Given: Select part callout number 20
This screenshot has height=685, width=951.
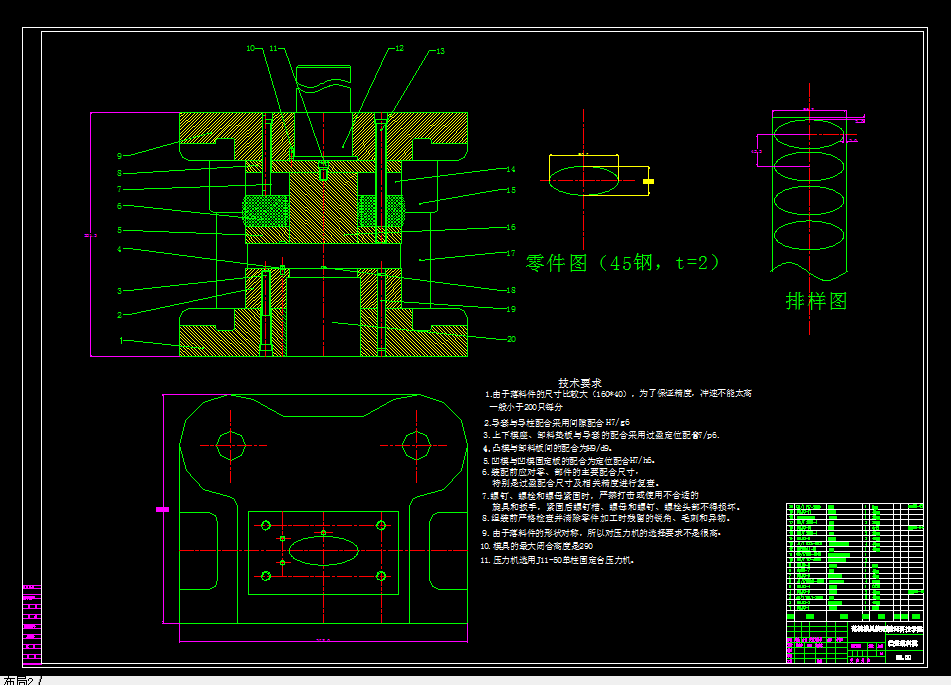Looking at the screenshot, I should point(511,339).
